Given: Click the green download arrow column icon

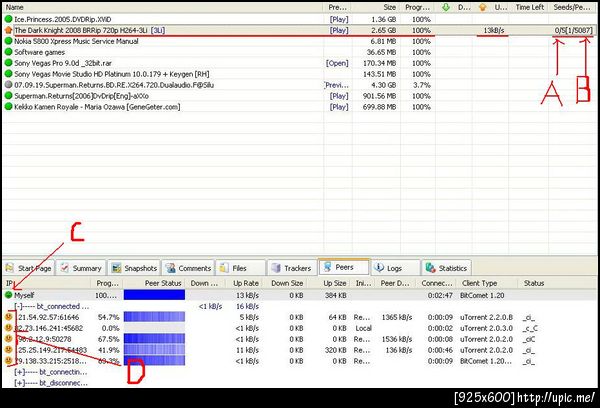Looking at the screenshot, I should (446, 7).
